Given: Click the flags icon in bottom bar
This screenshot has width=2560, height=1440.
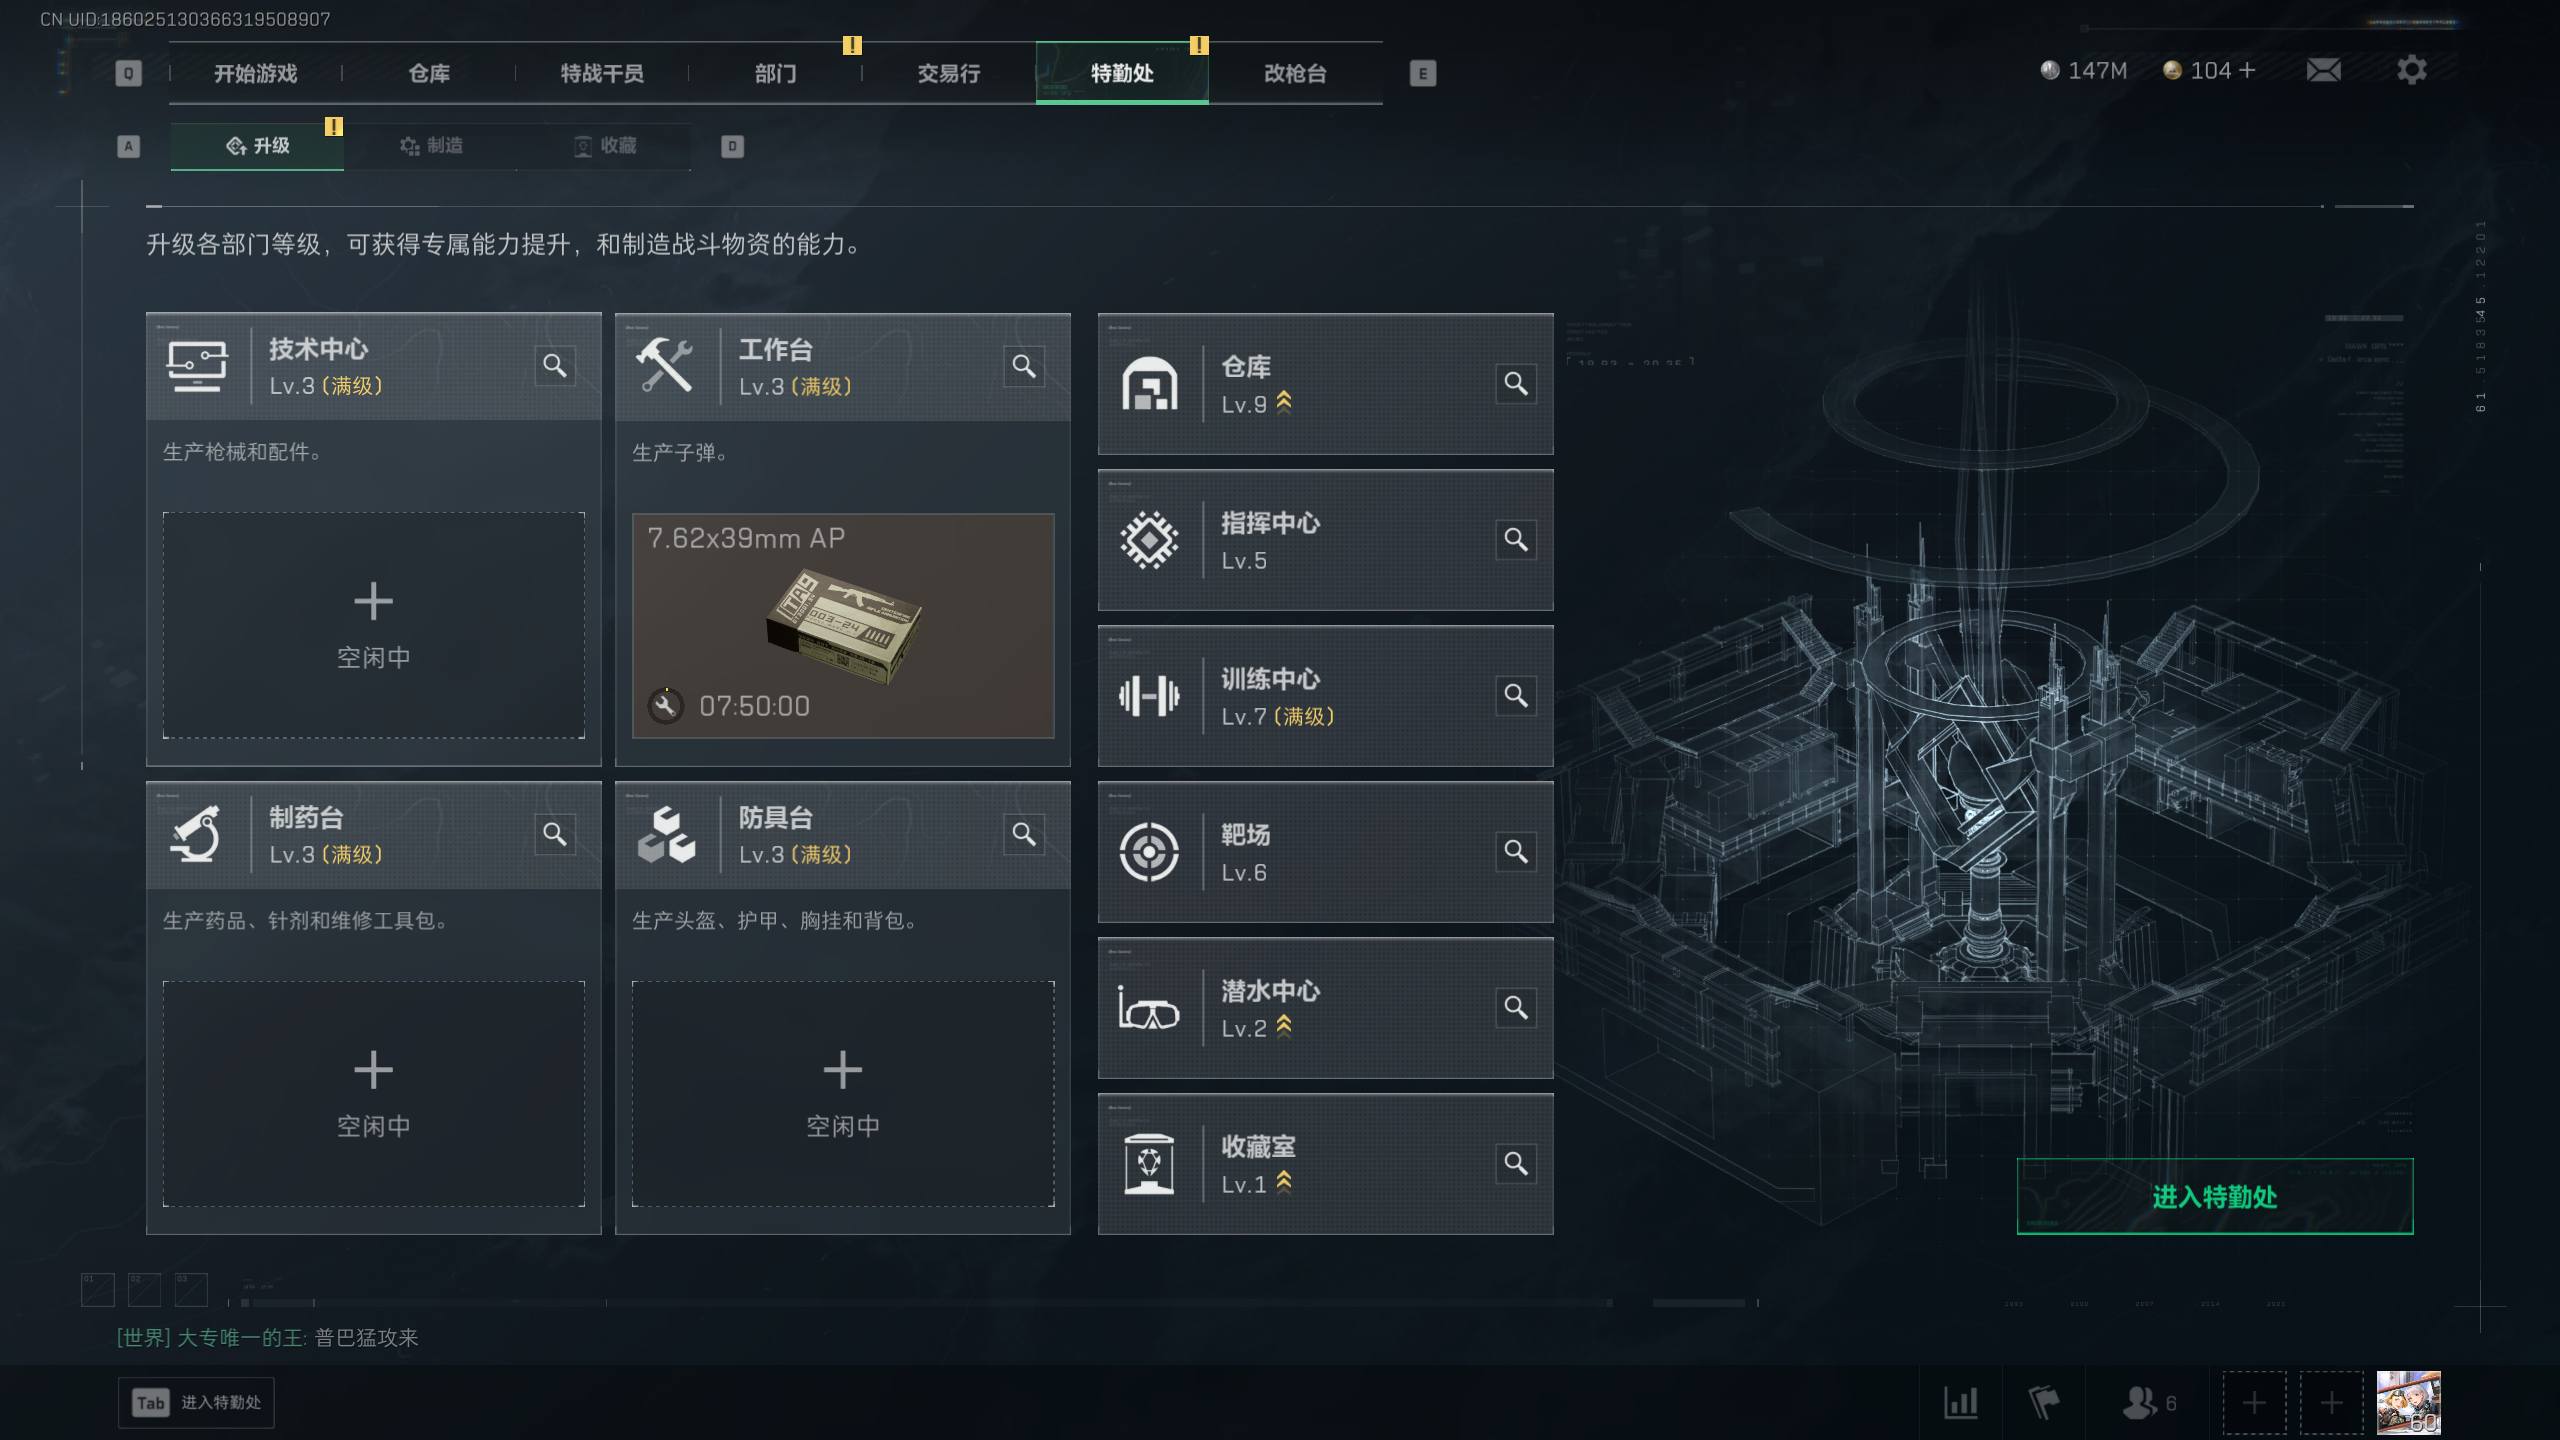Looking at the screenshot, I should point(2044,1402).
